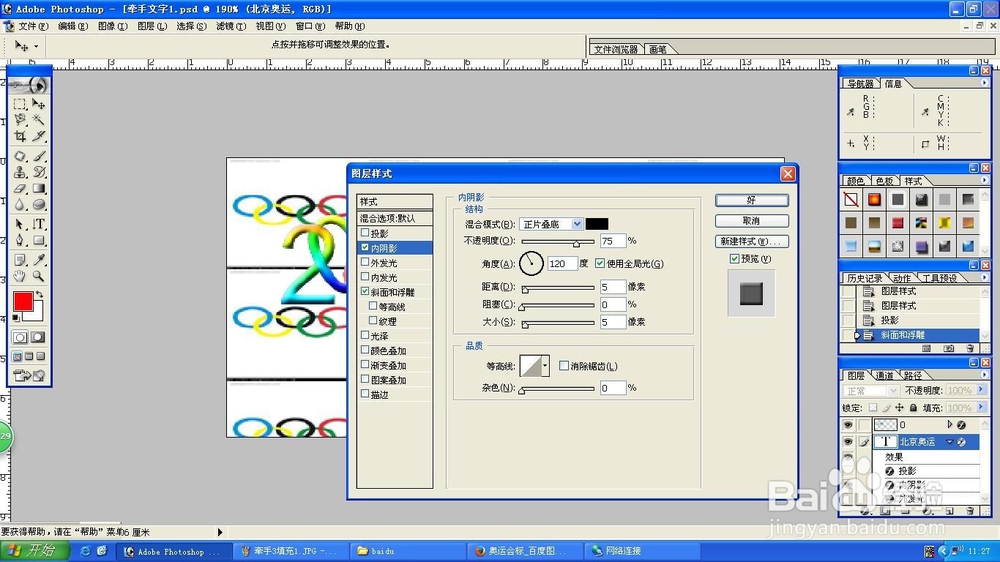
Task: Select the Pen tool
Action: 20,240
